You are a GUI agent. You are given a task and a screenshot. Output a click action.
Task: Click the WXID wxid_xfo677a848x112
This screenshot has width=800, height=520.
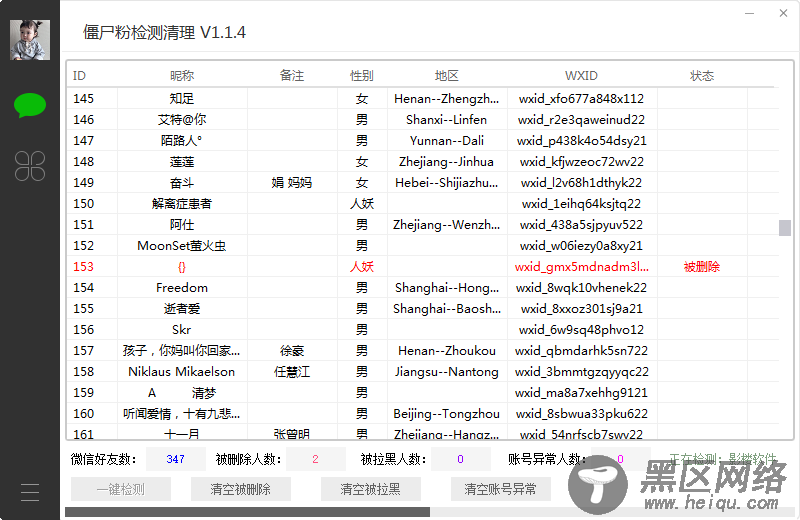point(581,98)
